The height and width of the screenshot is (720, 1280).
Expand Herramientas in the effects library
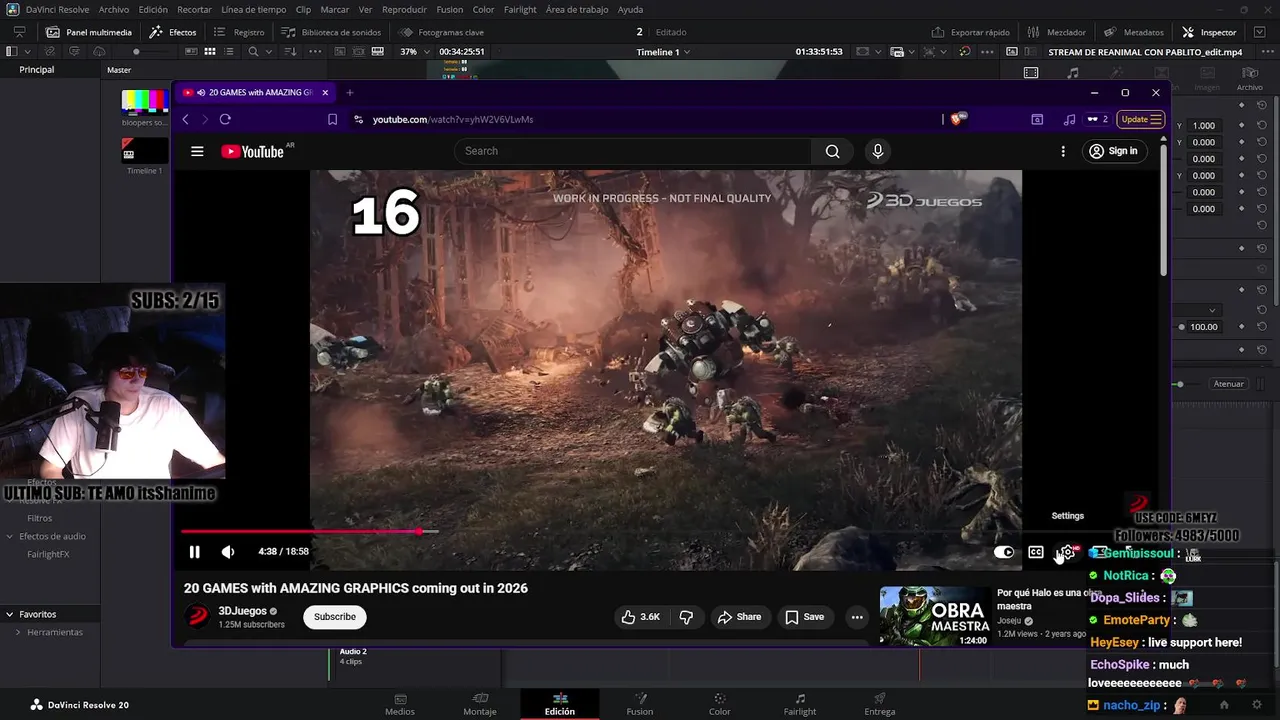18,632
